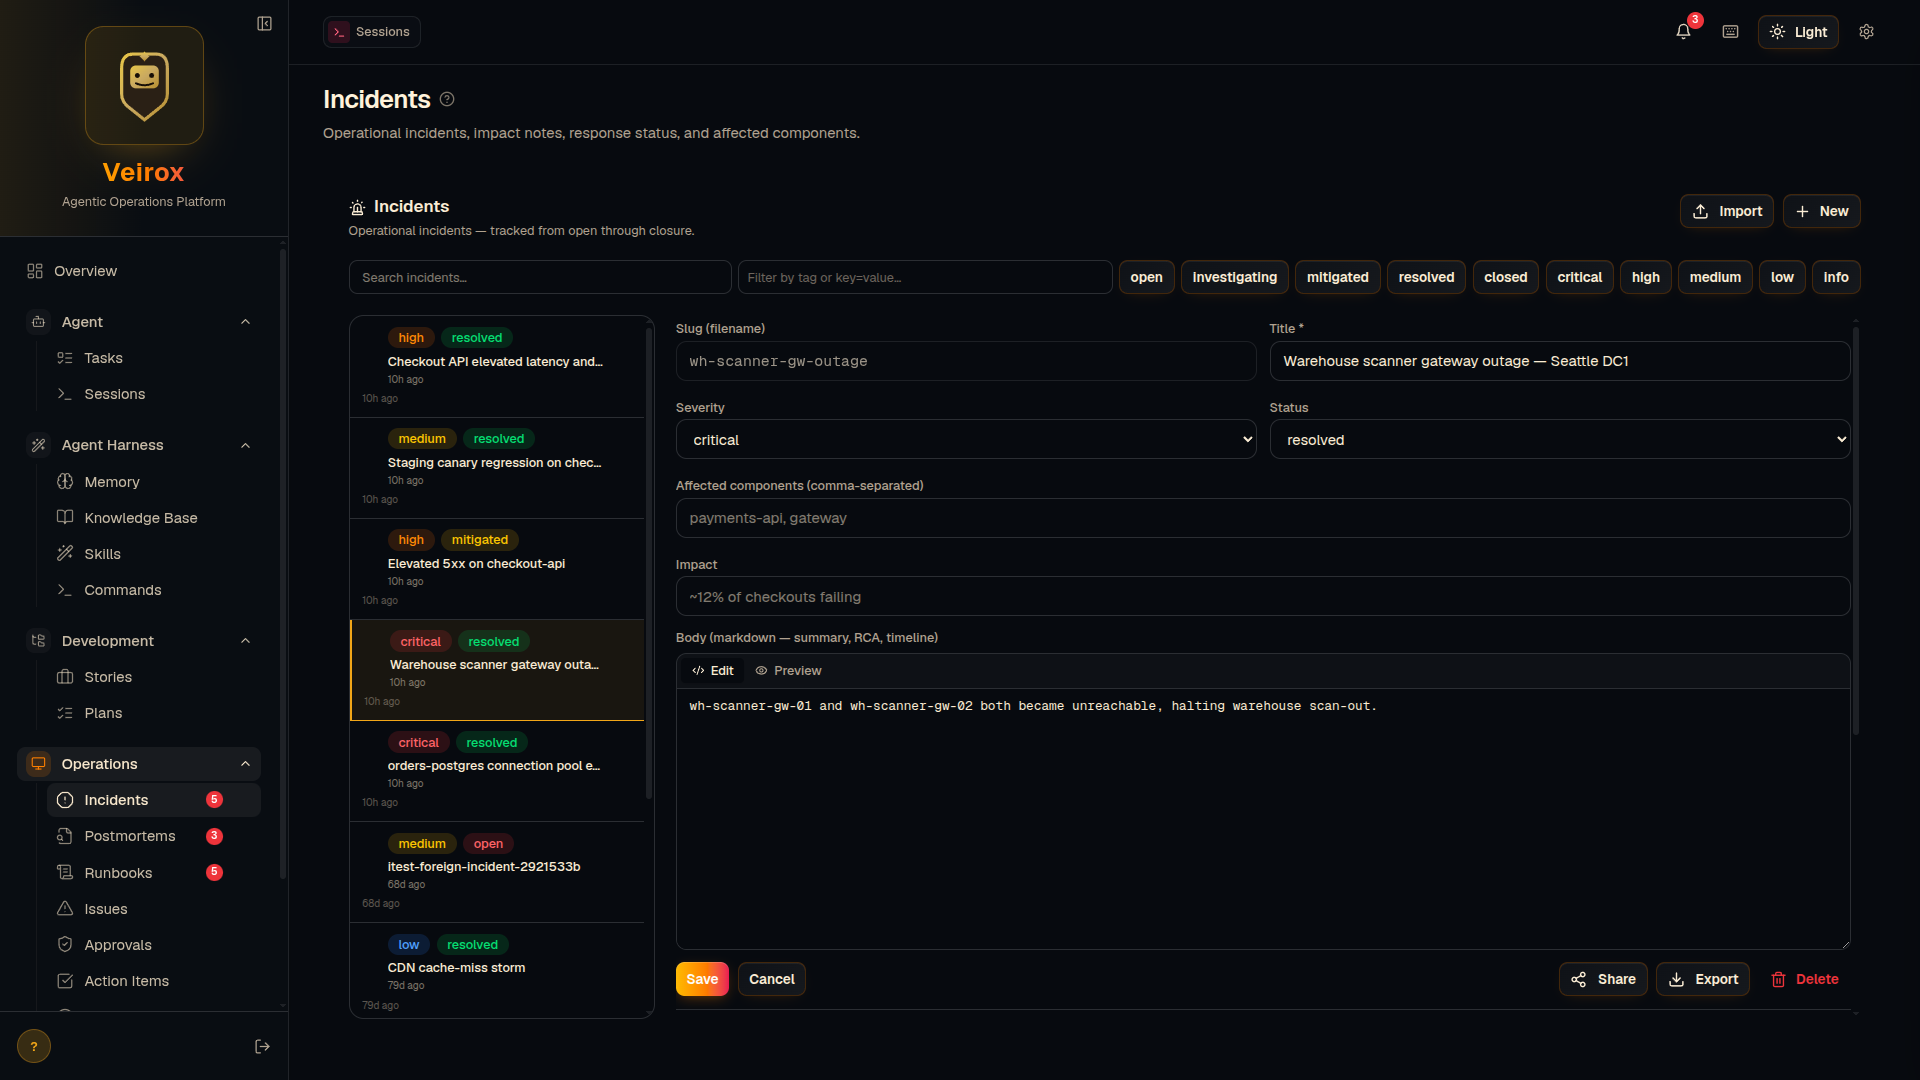
Task: Switch to the Edit tab
Action: pyautogui.click(x=713, y=671)
